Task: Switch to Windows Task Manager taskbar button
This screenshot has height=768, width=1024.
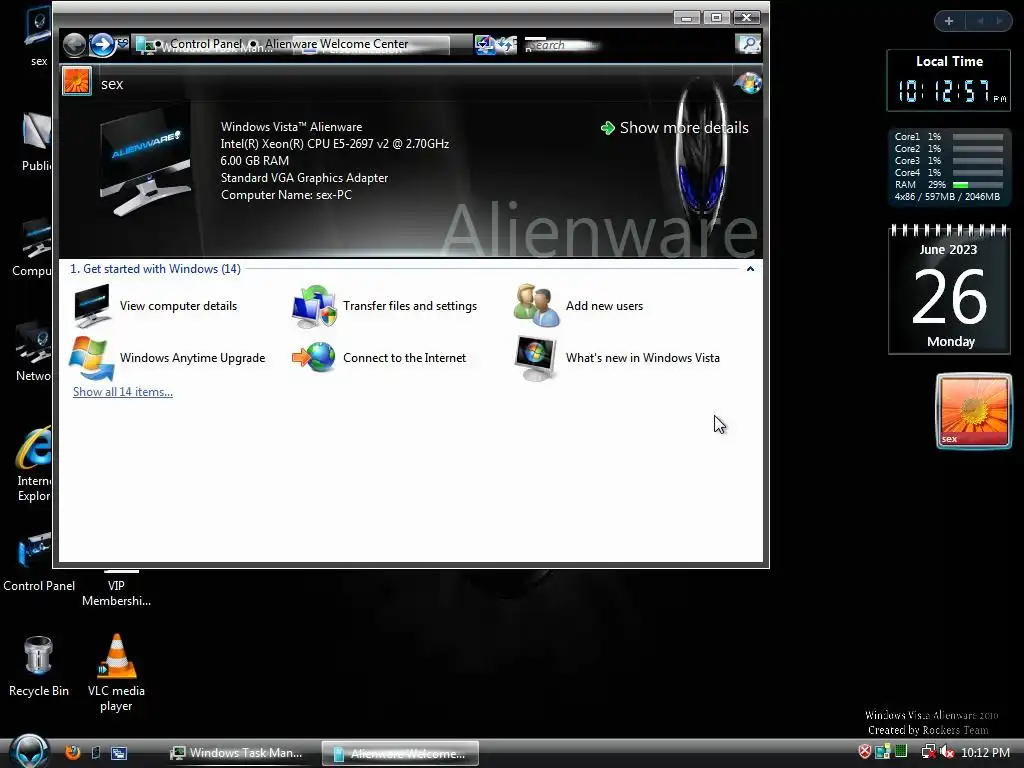Action: pyautogui.click(x=236, y=753)
